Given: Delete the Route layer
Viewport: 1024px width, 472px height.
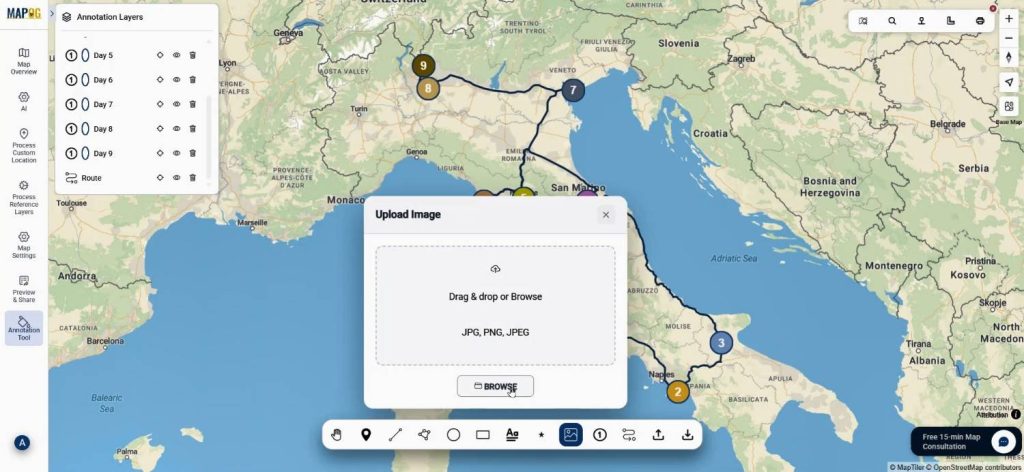Looking at the screenshot, I should tap(193, 178).
